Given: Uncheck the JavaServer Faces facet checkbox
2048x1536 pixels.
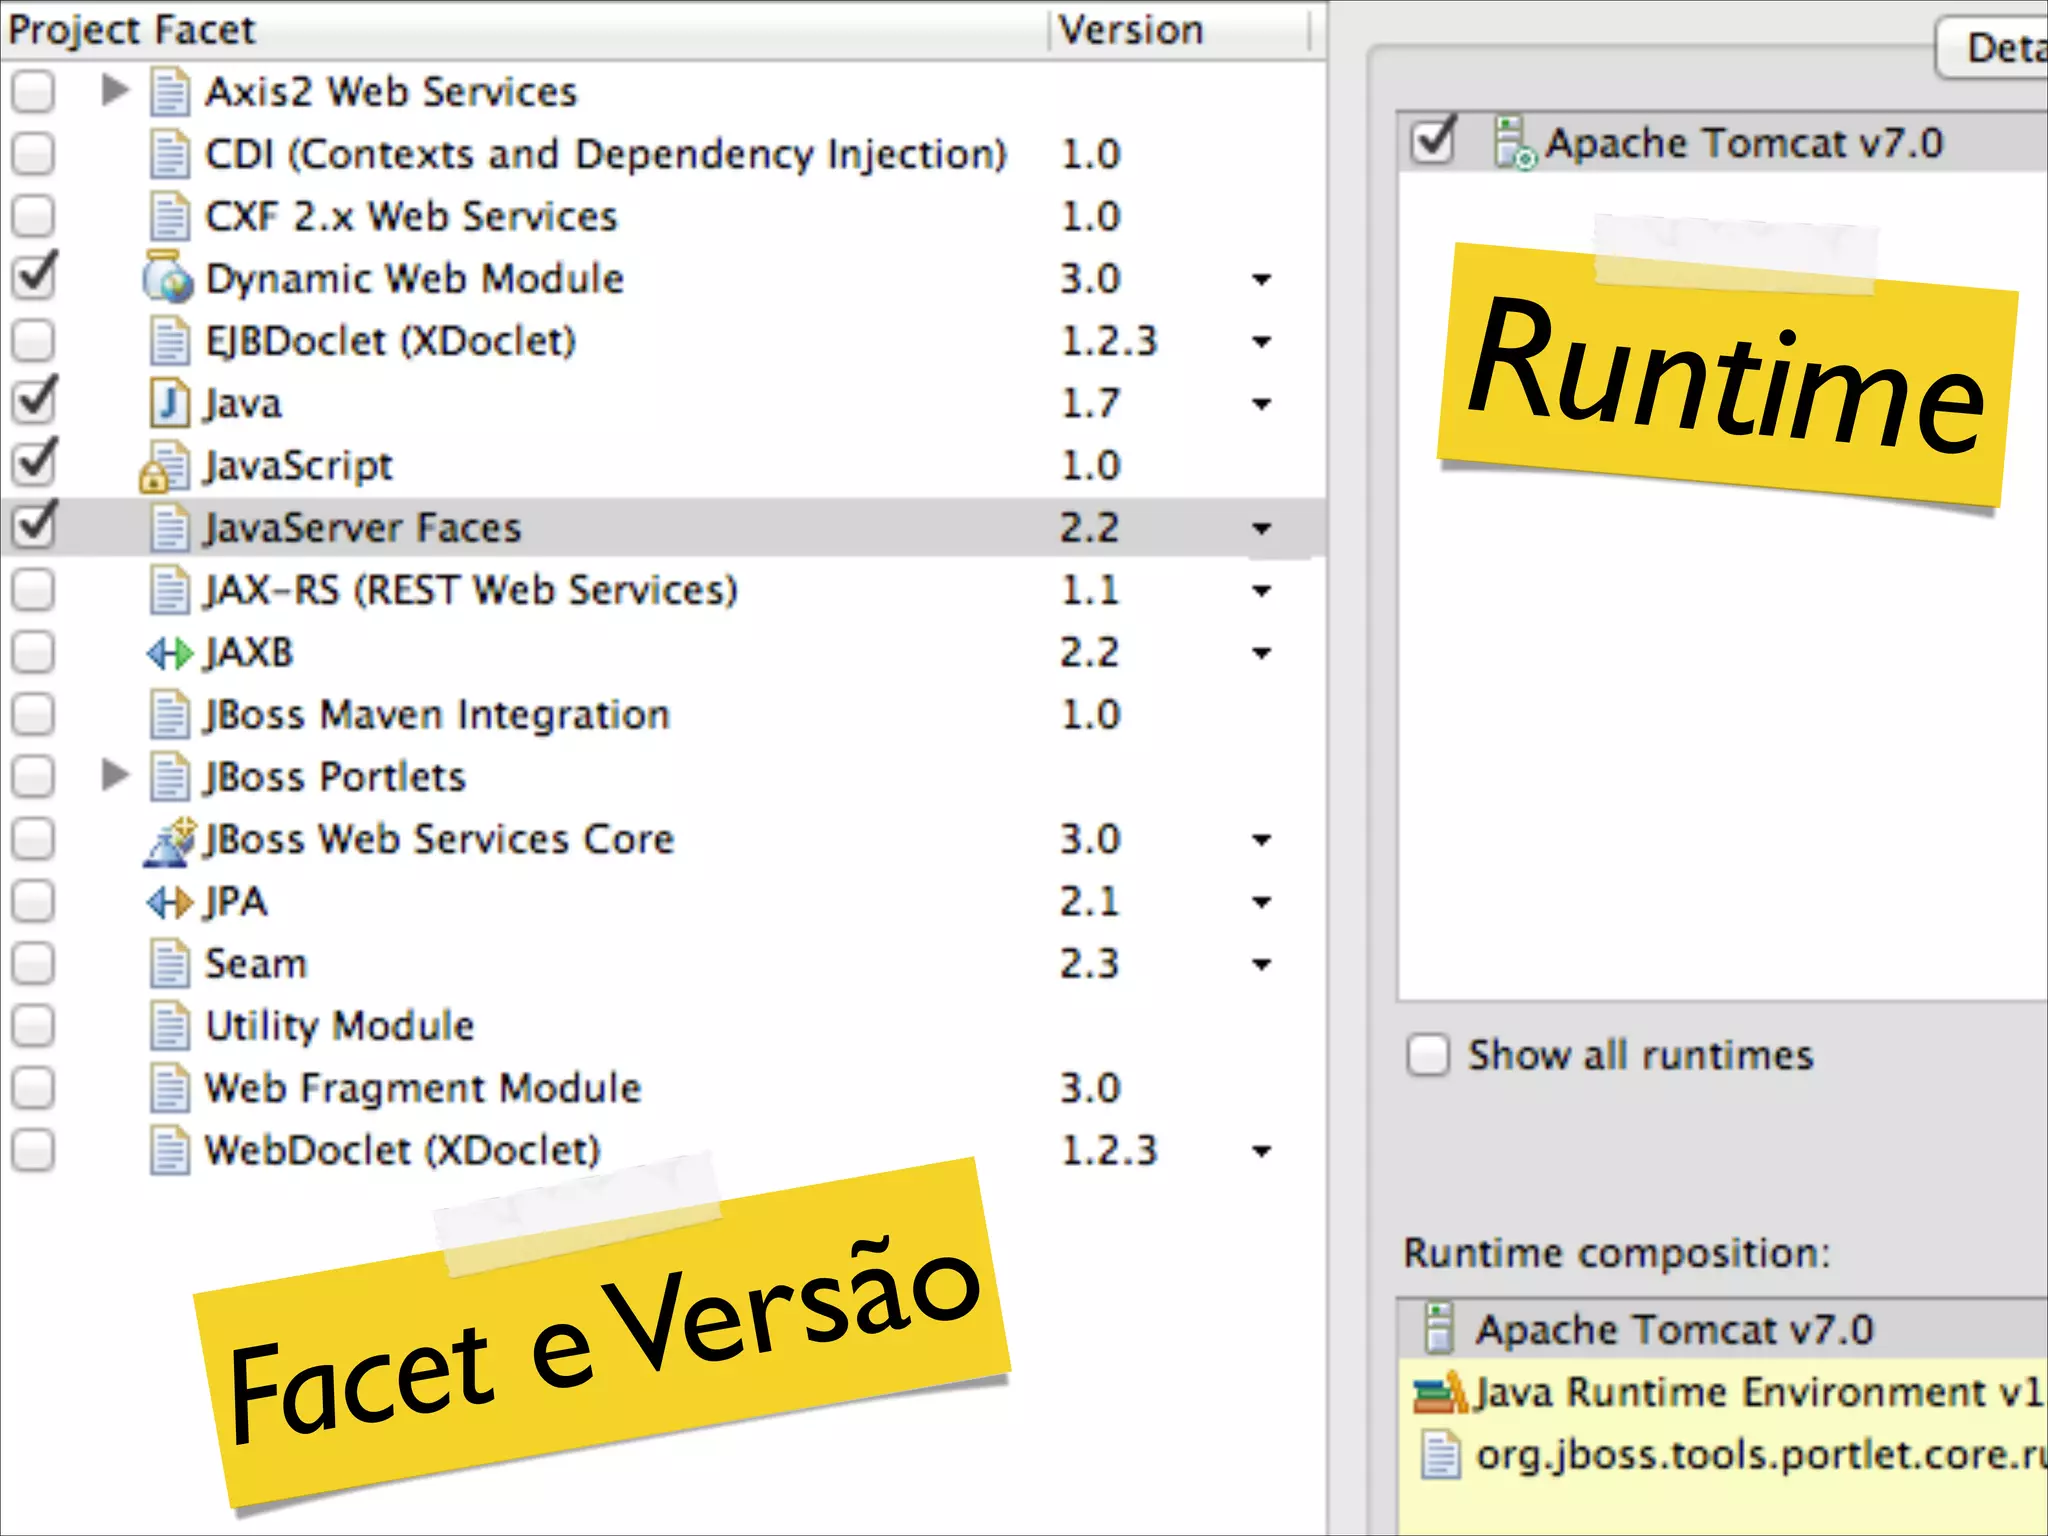Looking at the screenshot, I should click(x=34, y=526).
